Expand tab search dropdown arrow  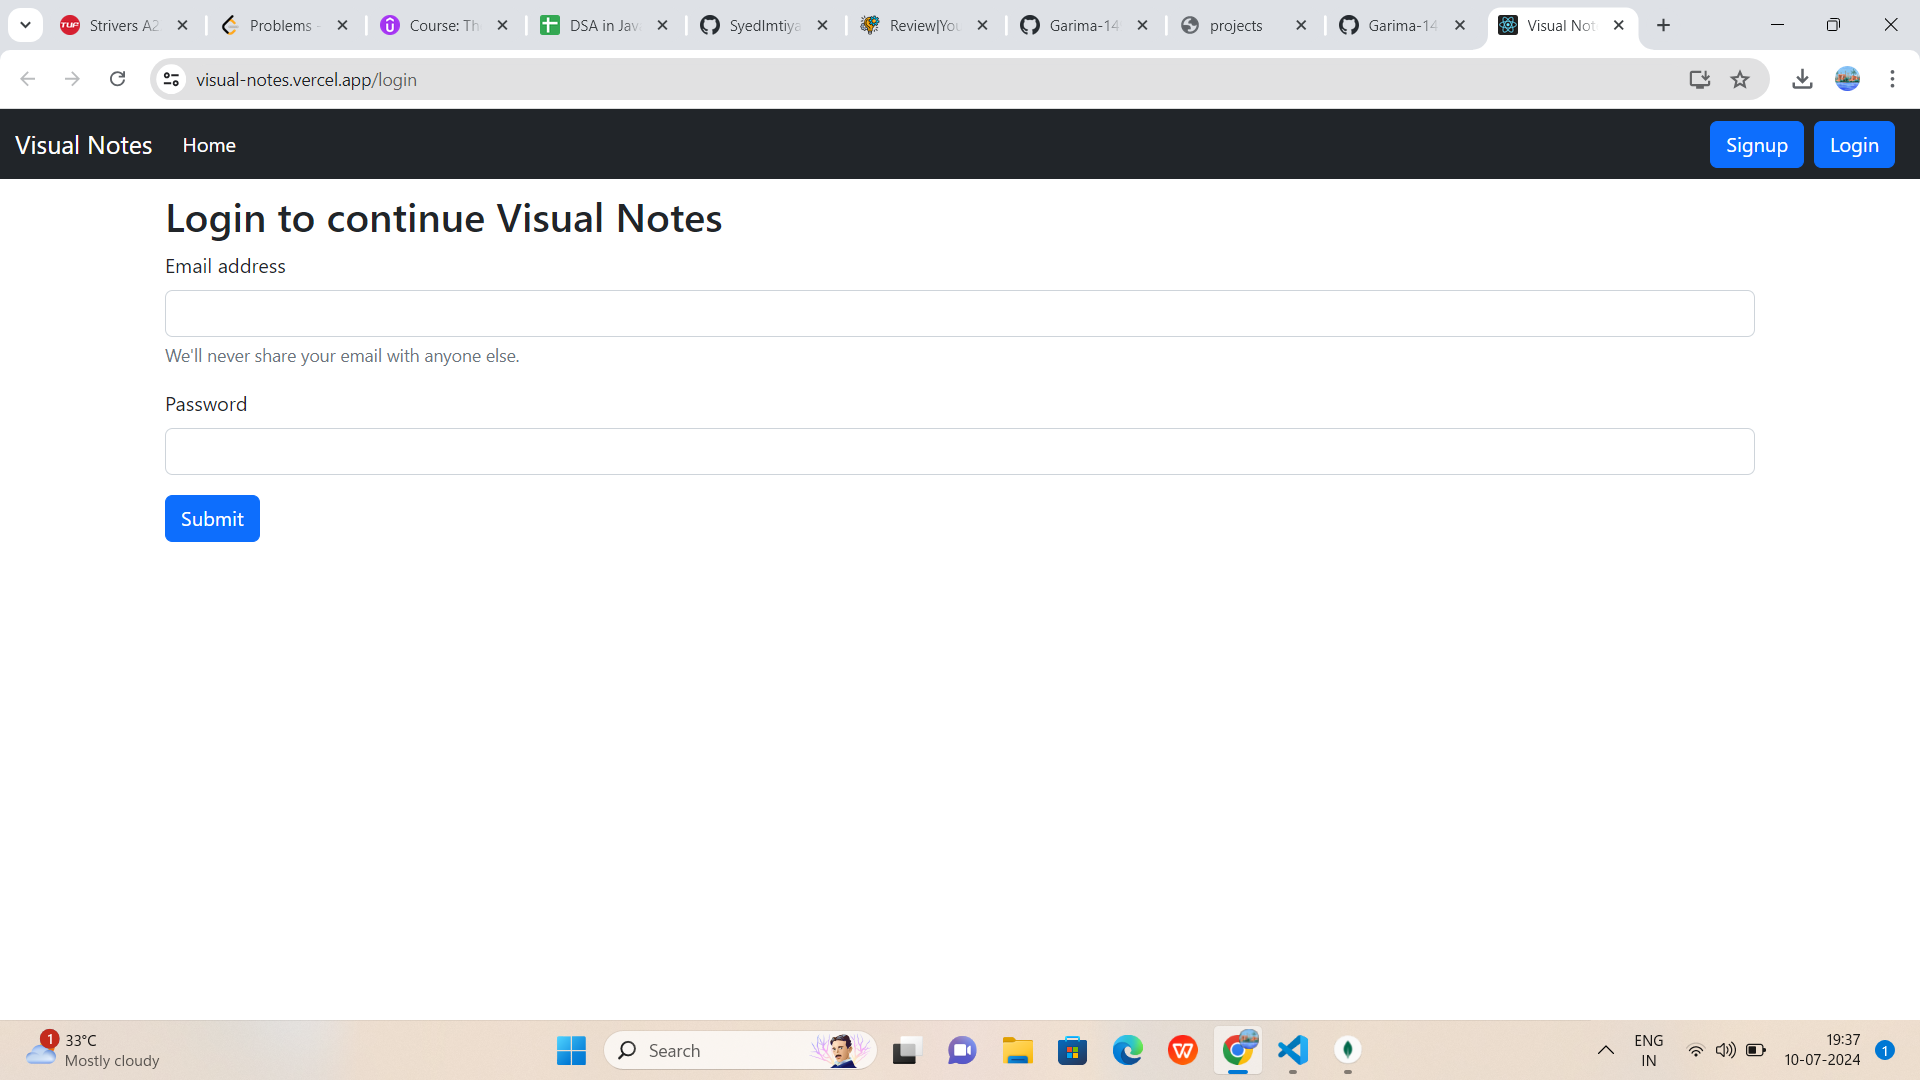(x=25, y=25)
